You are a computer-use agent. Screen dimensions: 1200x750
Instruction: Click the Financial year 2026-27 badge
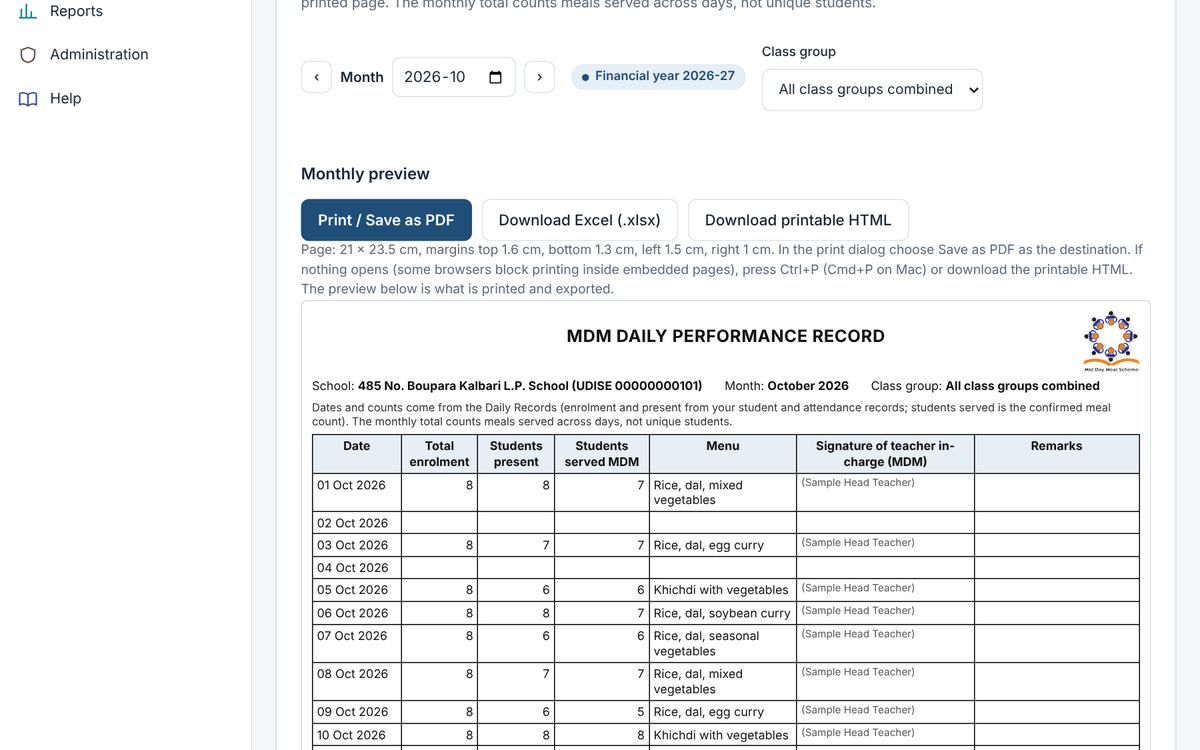658,76
